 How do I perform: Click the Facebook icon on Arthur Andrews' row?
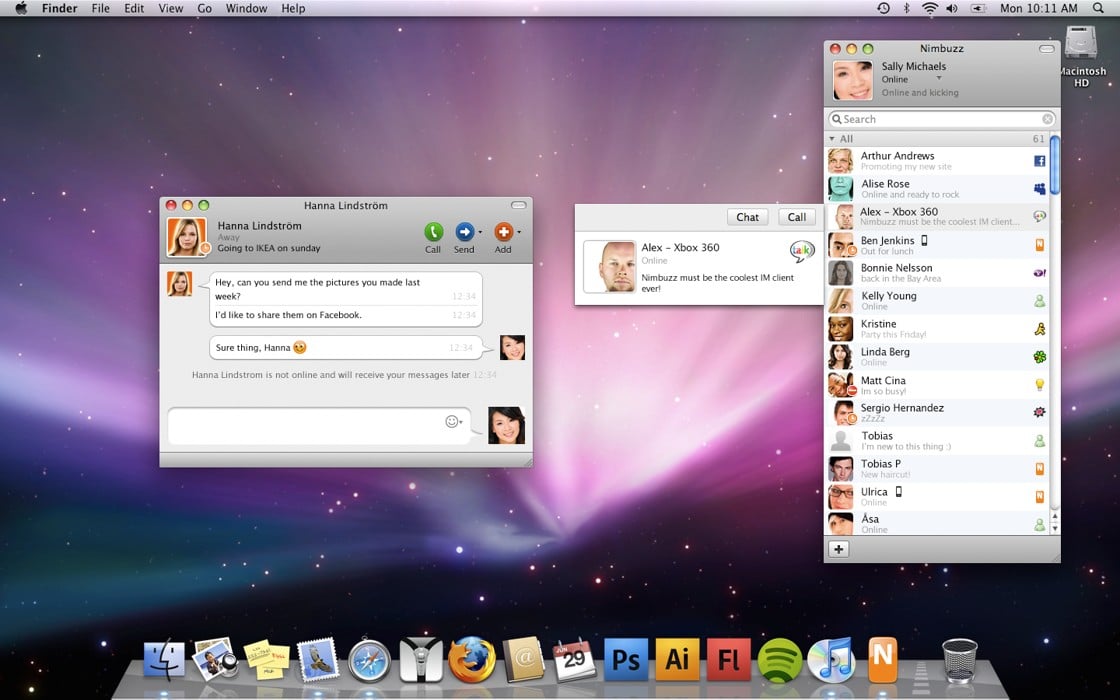tap(1039, 161)
